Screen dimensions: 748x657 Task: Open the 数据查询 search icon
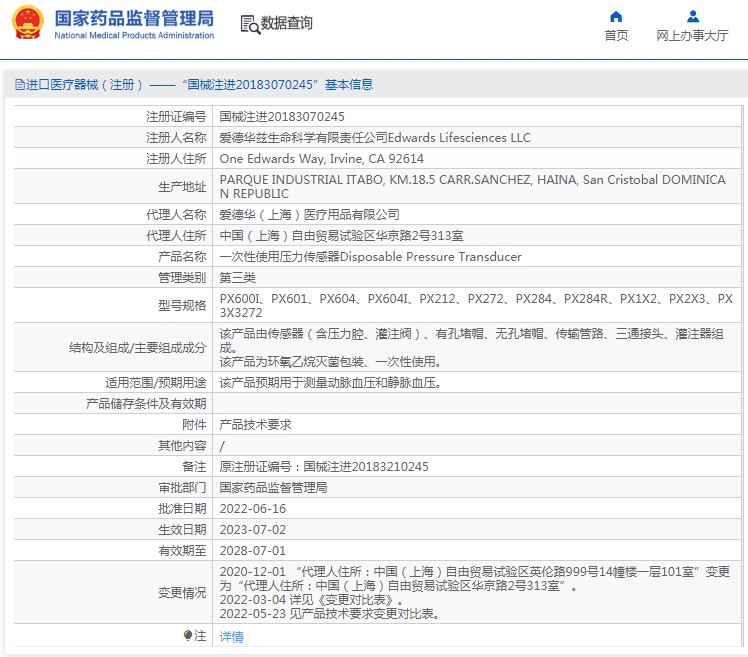coord(250,24)
